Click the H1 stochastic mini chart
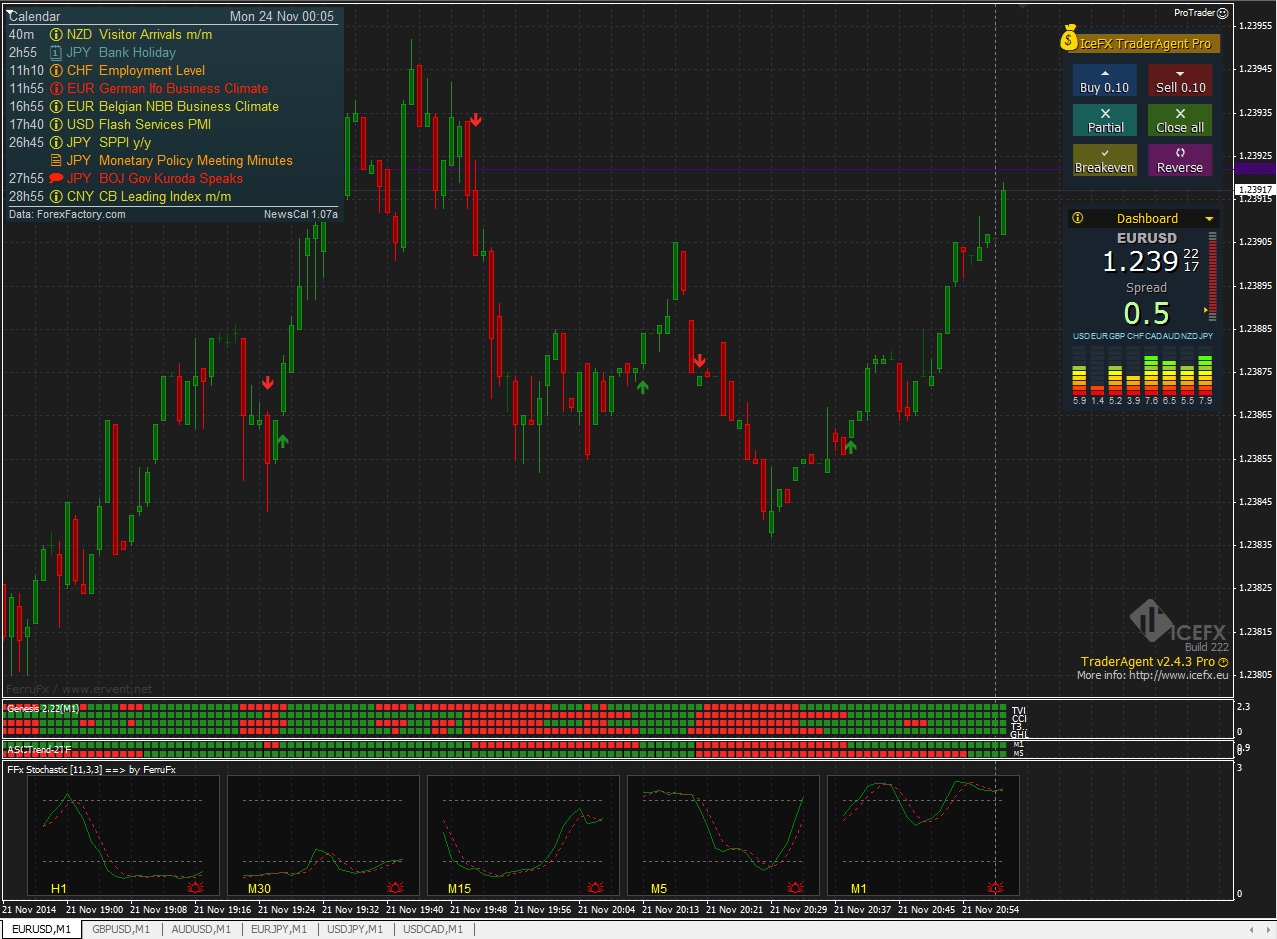This screenshot has height=939, width=1277. point(123,836)
